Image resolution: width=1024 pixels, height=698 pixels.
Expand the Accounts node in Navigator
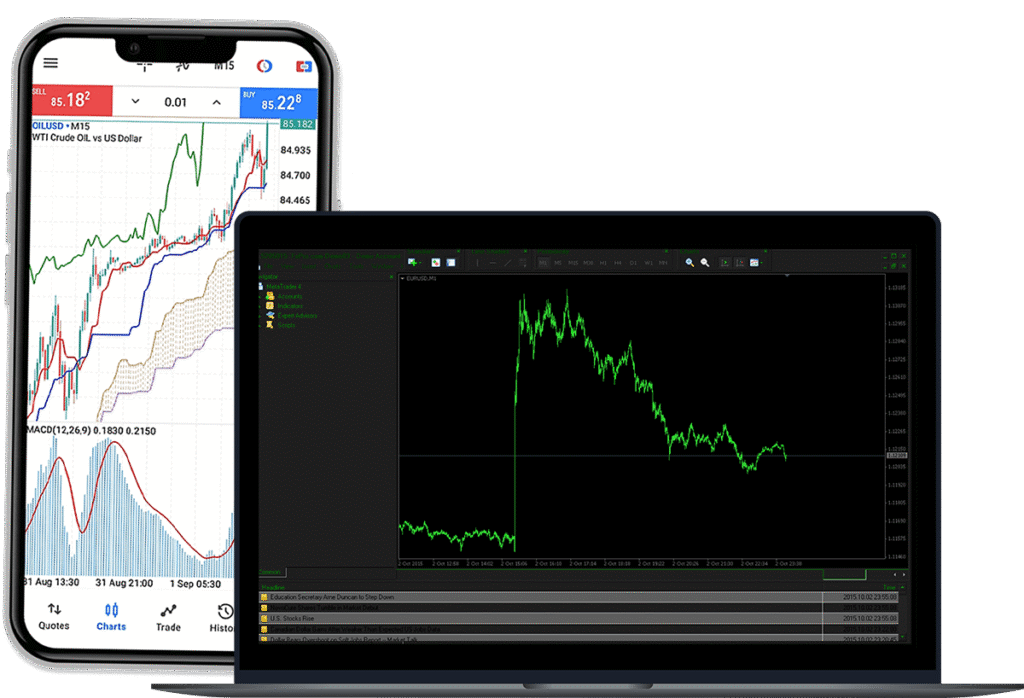coord(261,296)
